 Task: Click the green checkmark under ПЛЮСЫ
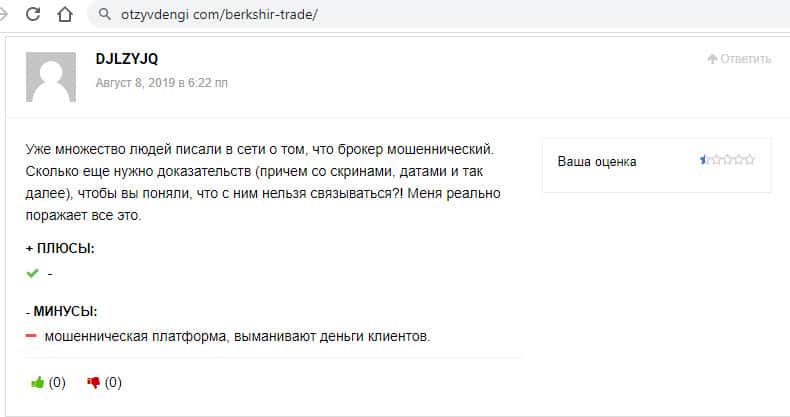(x=32, y=273)
